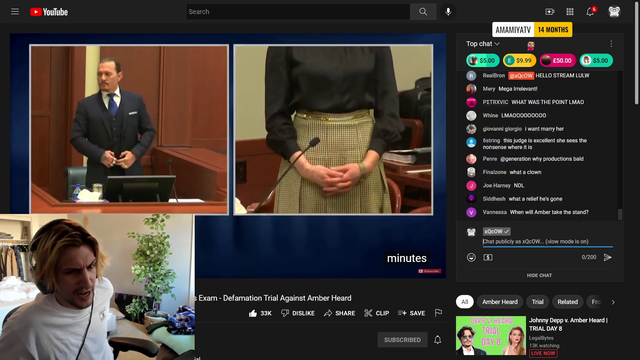Click the SUBSCRIBED button
The image size is (640, 360).
coord(402,340)
